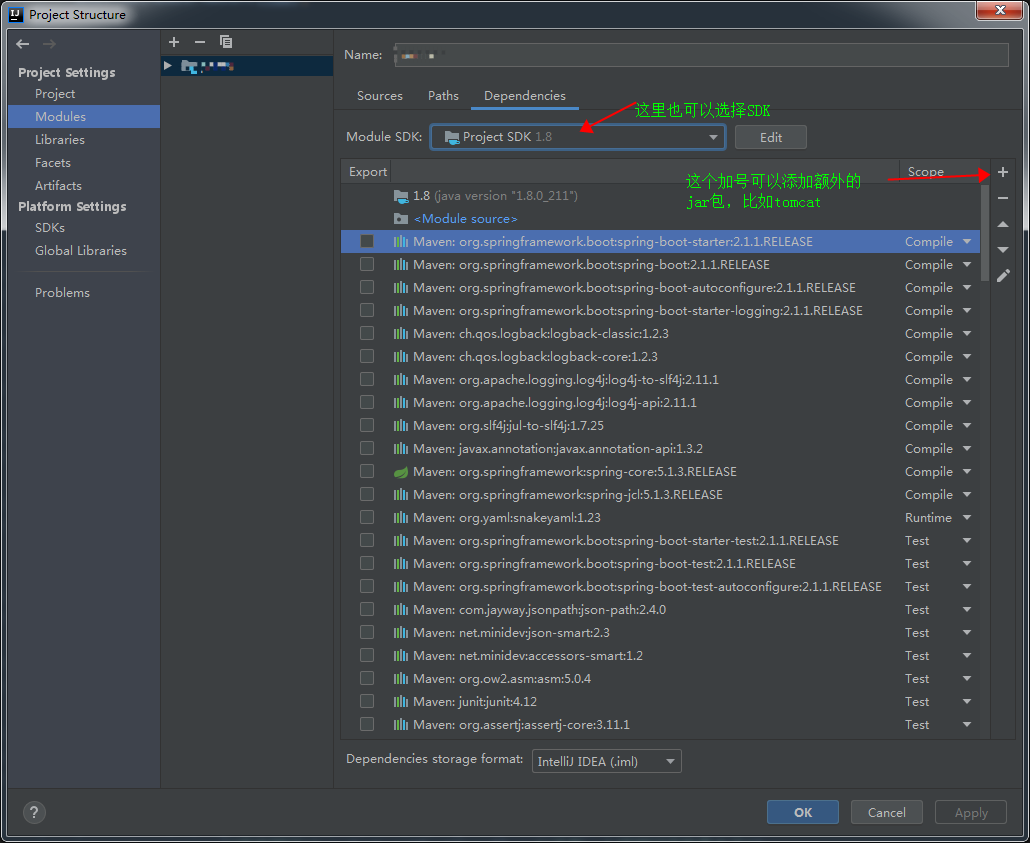Remove selected dependency using the minus icon

coord(1002,197)
